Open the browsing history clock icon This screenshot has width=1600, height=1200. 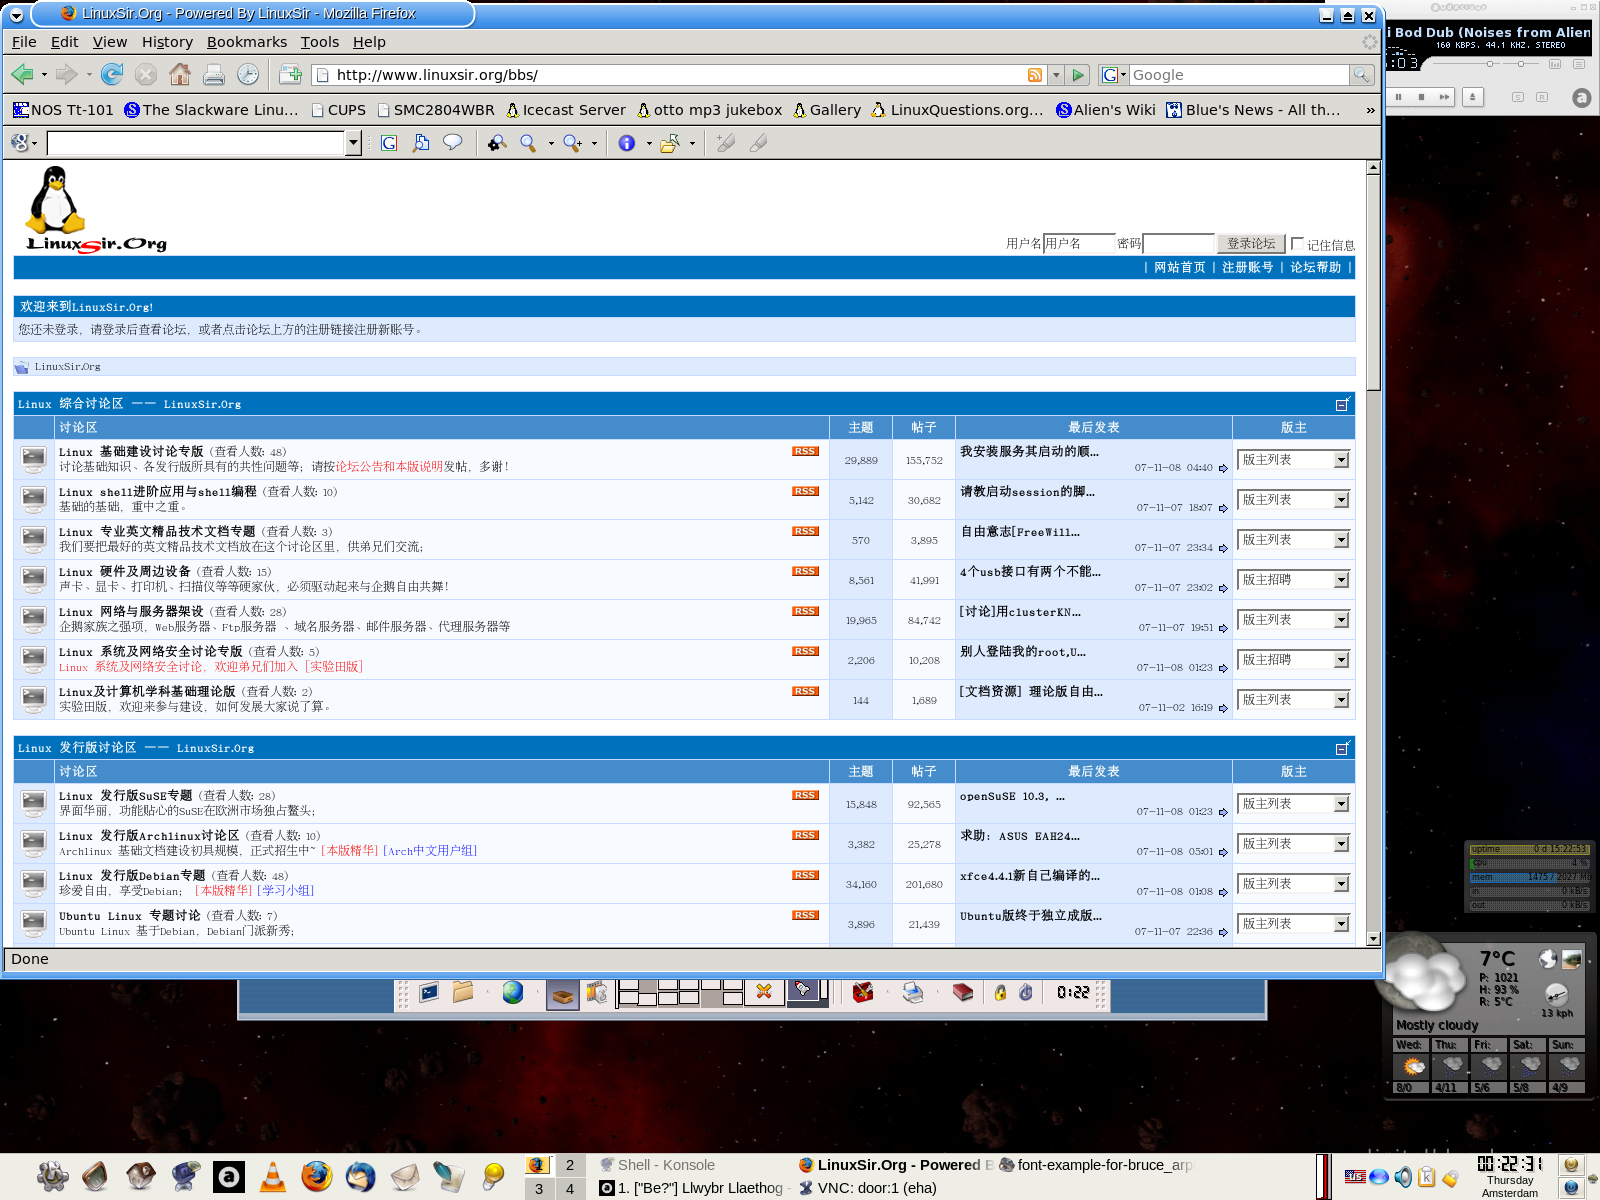click(x=248, y=74)
